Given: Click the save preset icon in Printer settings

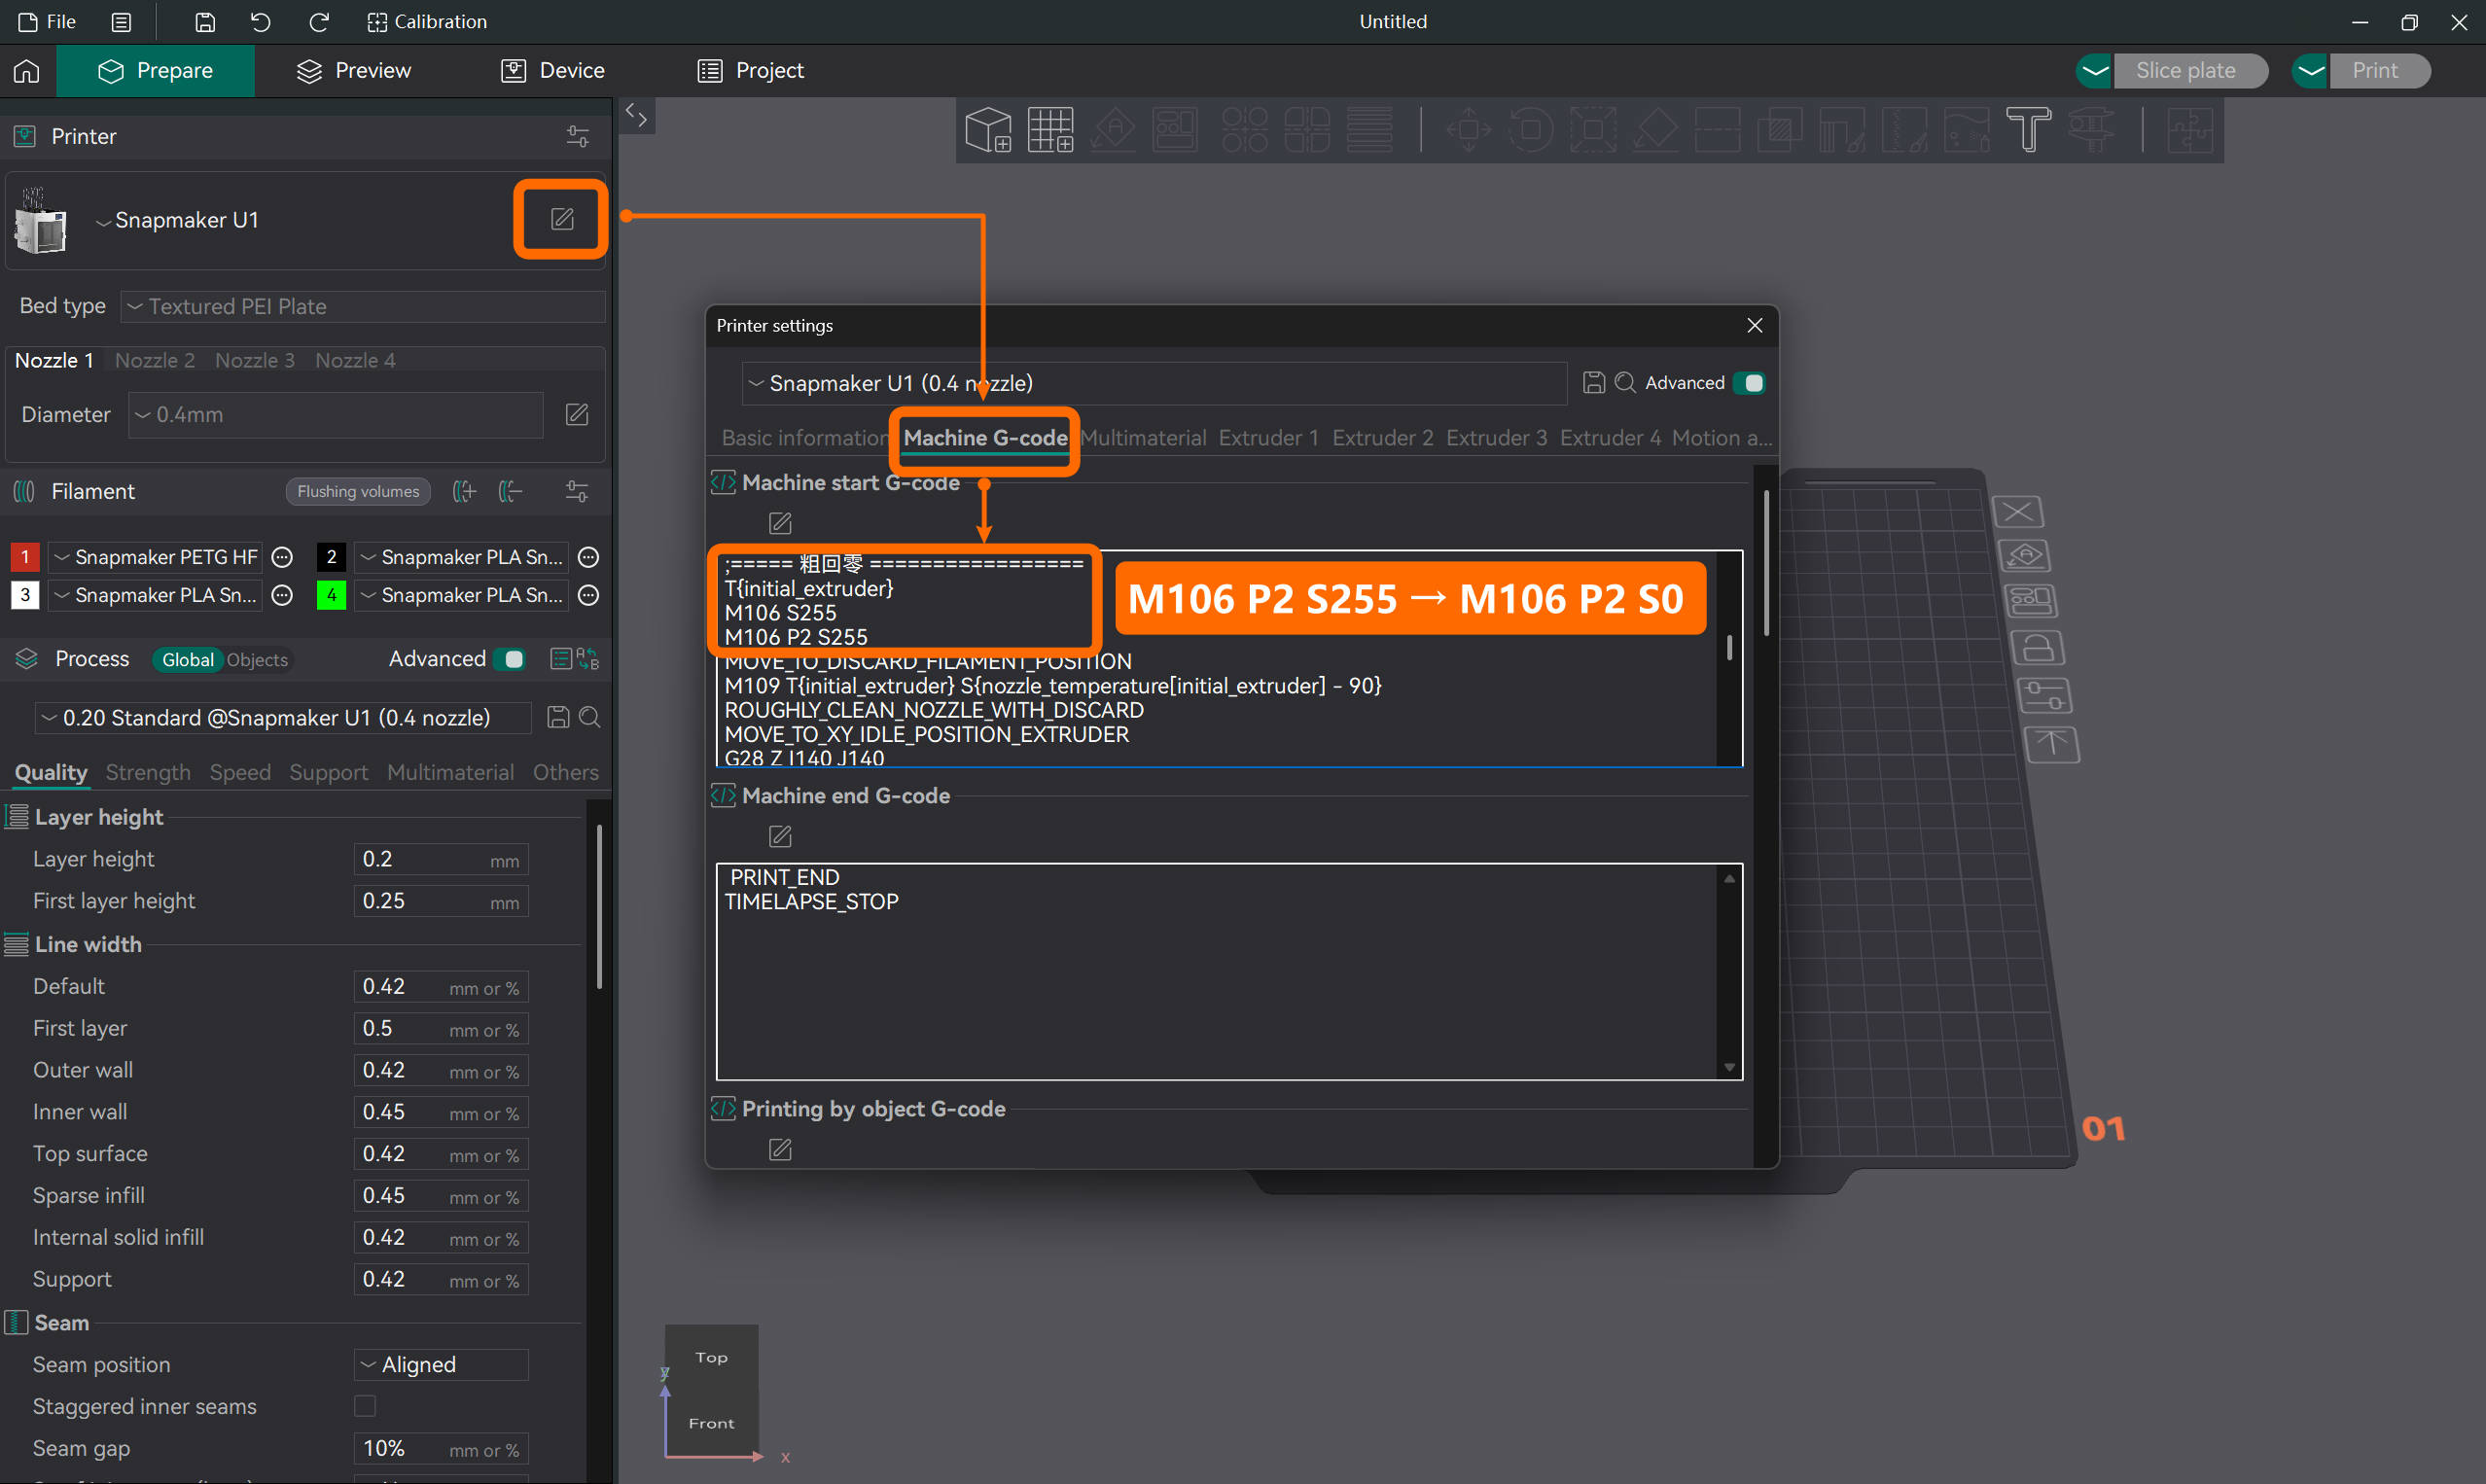Looking at the screenshot, I should pyautogui.click(x=1594, y=383).
